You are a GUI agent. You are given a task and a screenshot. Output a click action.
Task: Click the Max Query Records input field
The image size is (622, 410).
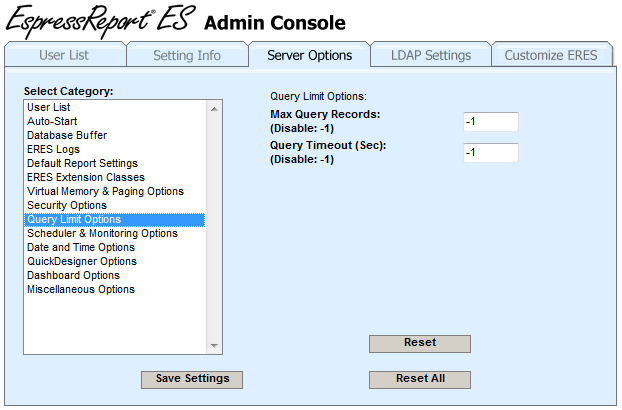tap(491, 122)
